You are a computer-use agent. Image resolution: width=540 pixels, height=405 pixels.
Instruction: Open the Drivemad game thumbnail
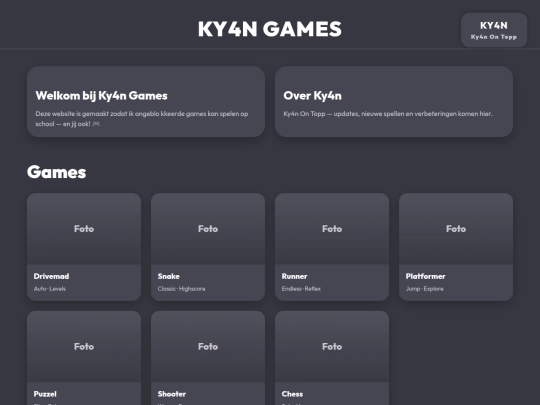point(84,229)
